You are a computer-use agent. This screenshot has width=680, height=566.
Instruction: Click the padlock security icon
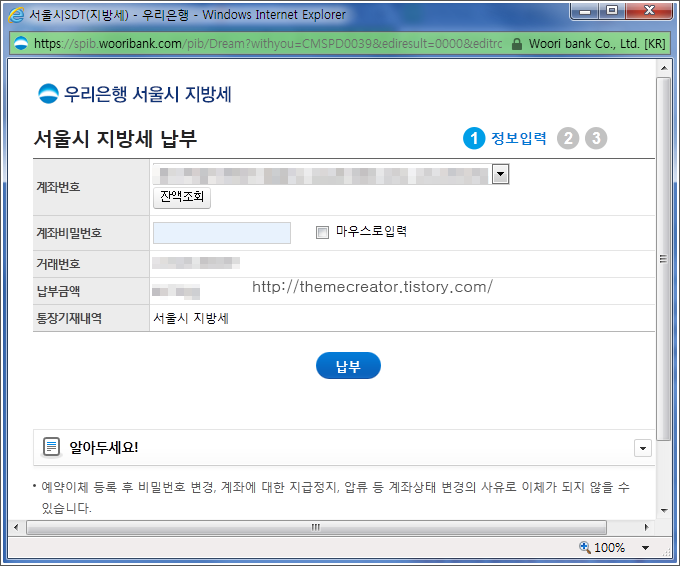pyautogui.click(x=517, y=44)
